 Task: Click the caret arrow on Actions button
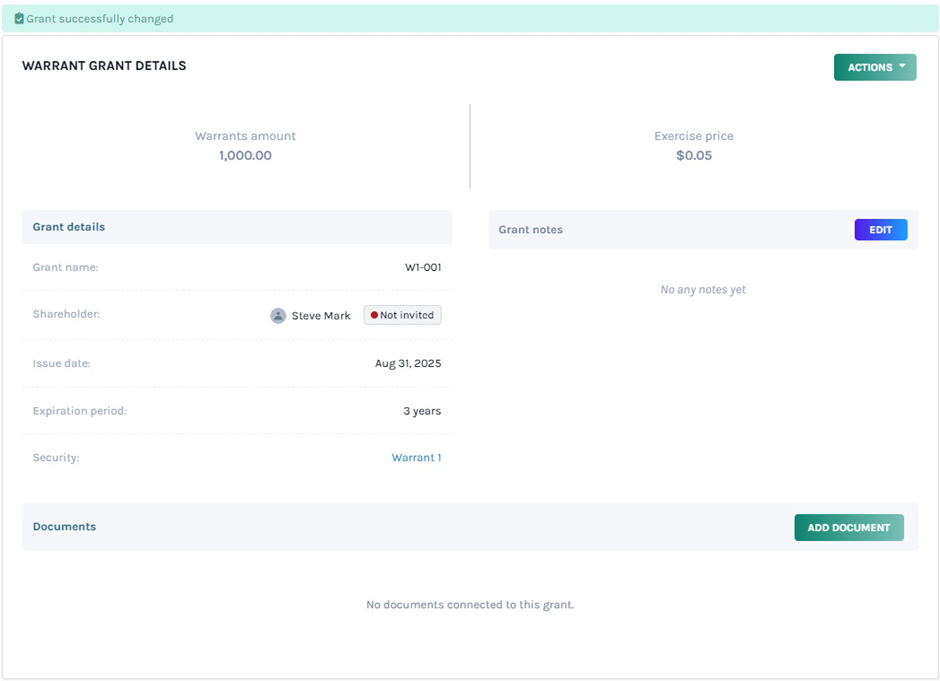pos(902,66)
